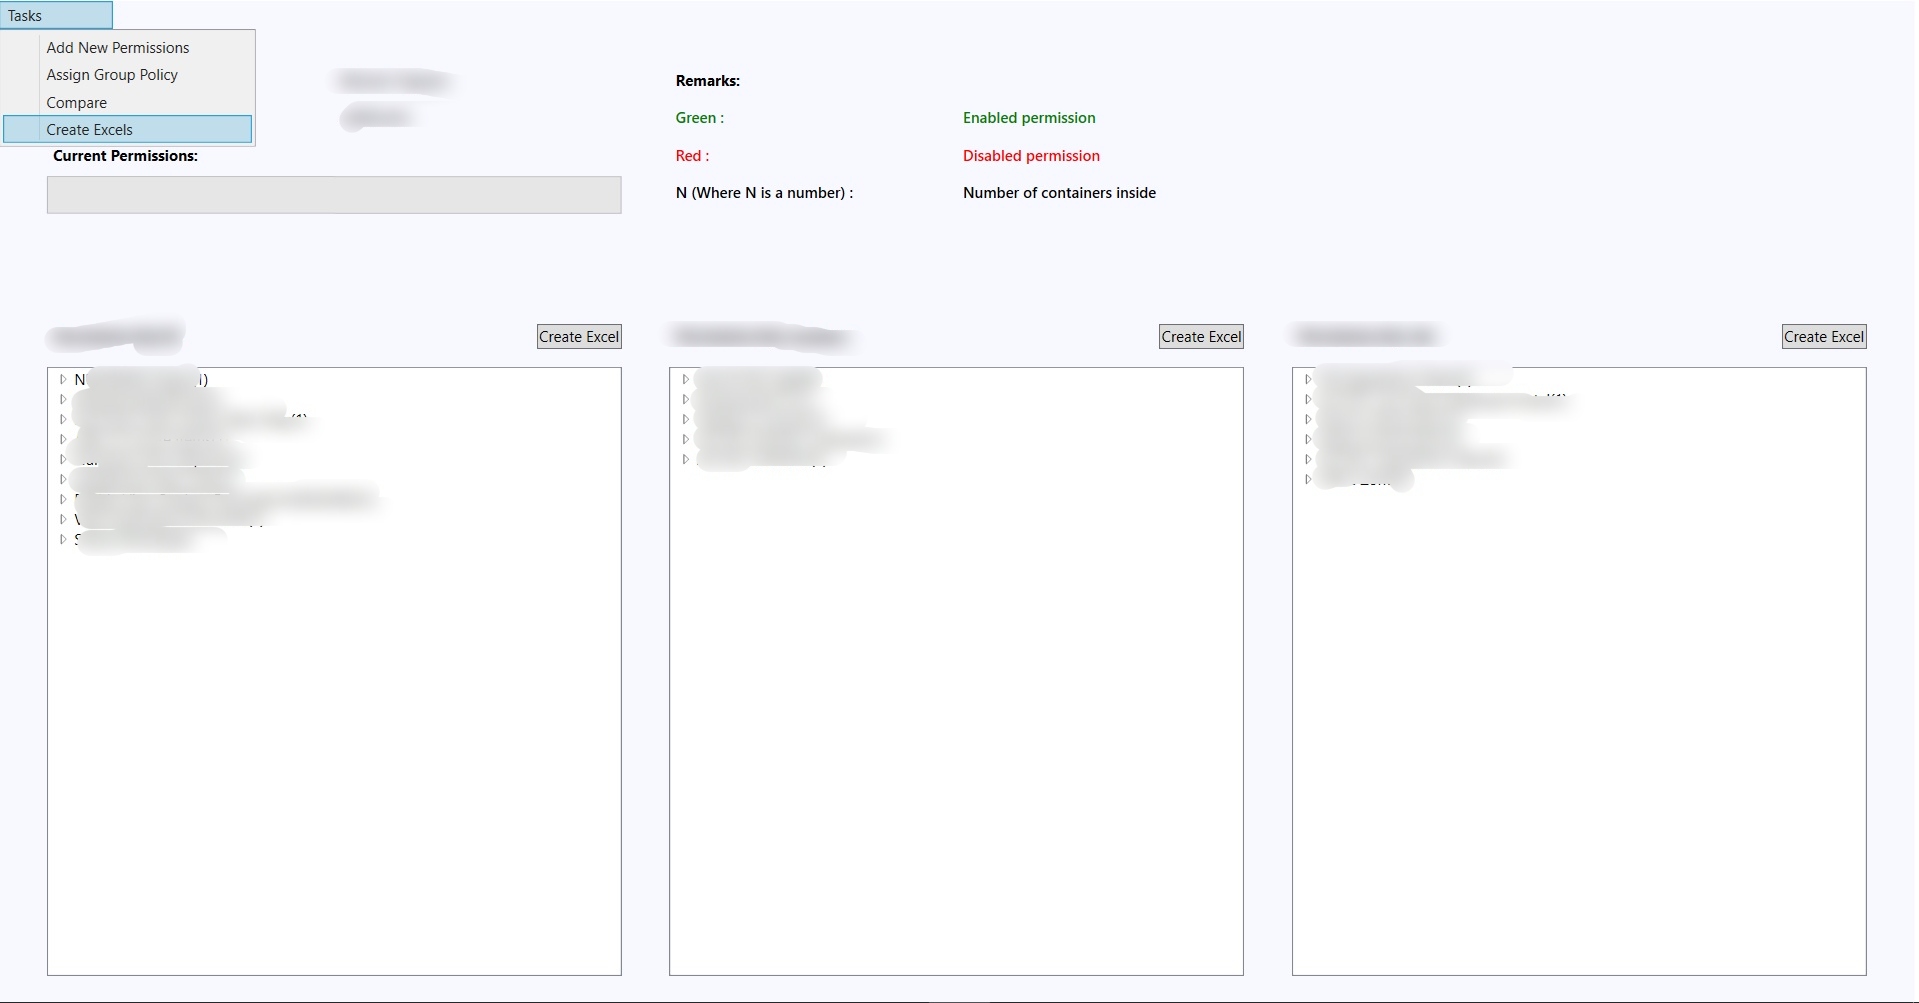
Task: Select Add New Permissions menu entry
Action: 117,48
